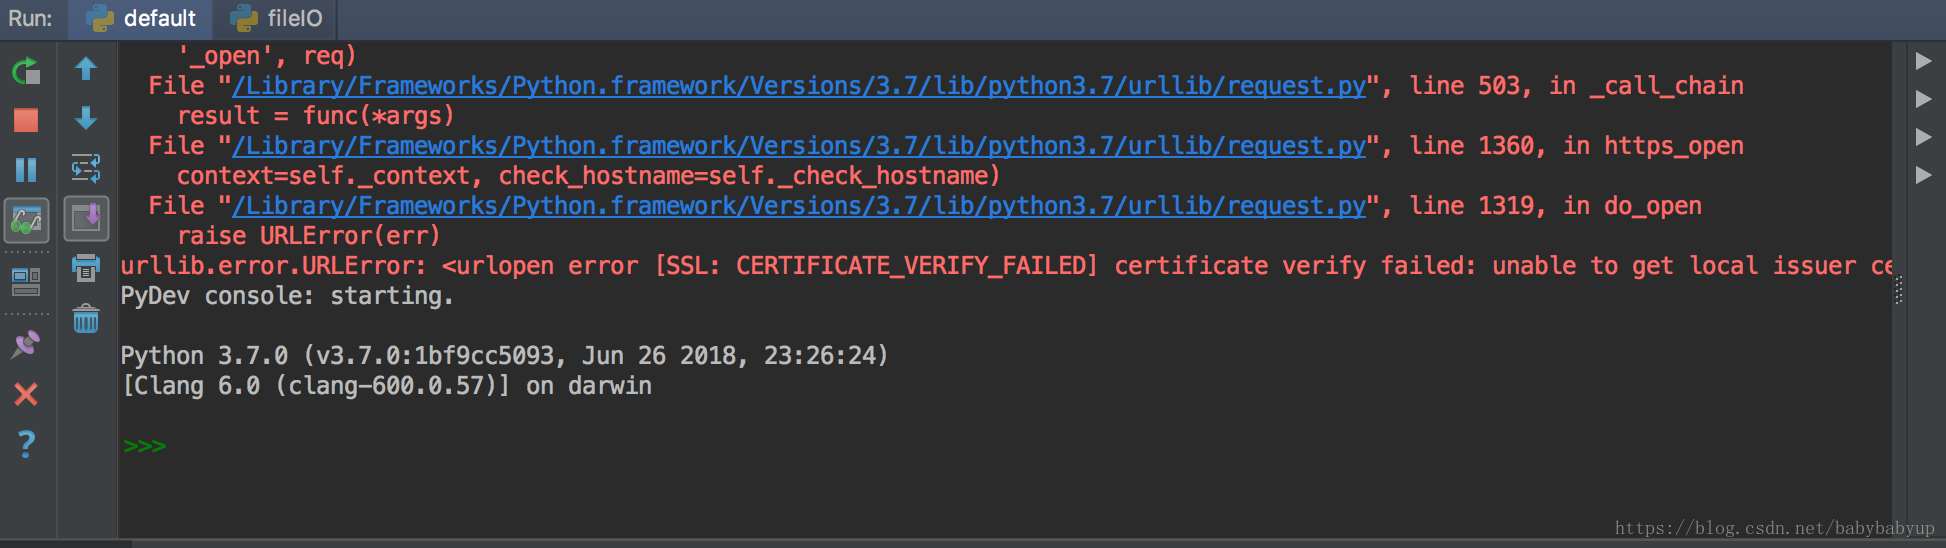Toggle the show variables glasses icon
This screenshot has height=548, width=1946.
(x=26, y=220)
